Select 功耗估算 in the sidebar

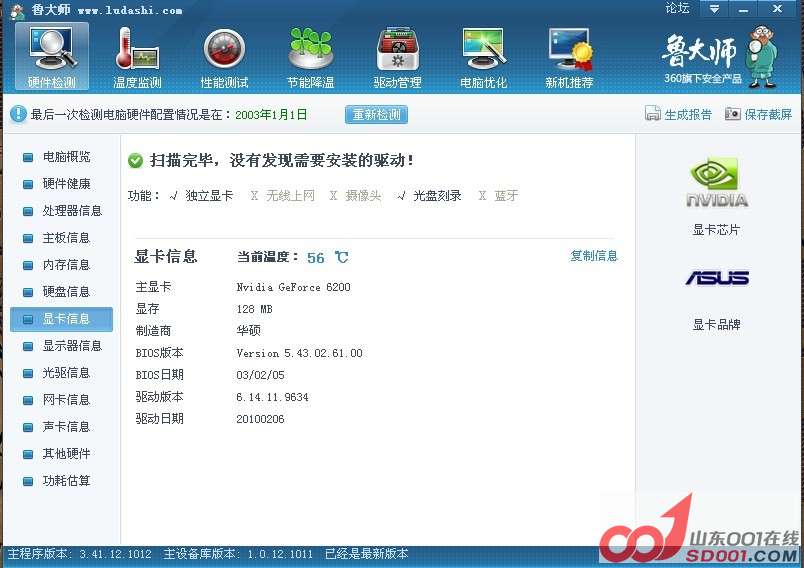click(66, 481)
